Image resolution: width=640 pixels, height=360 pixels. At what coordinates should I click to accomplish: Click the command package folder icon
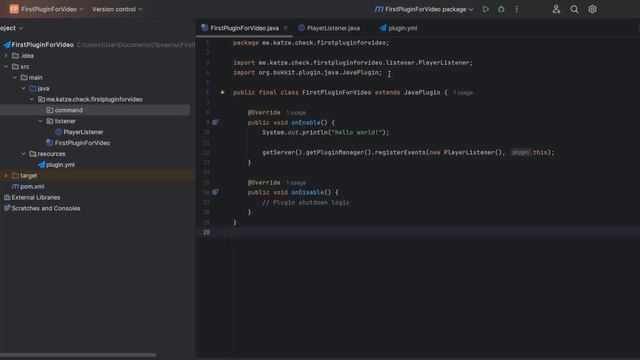coord(50,110)
